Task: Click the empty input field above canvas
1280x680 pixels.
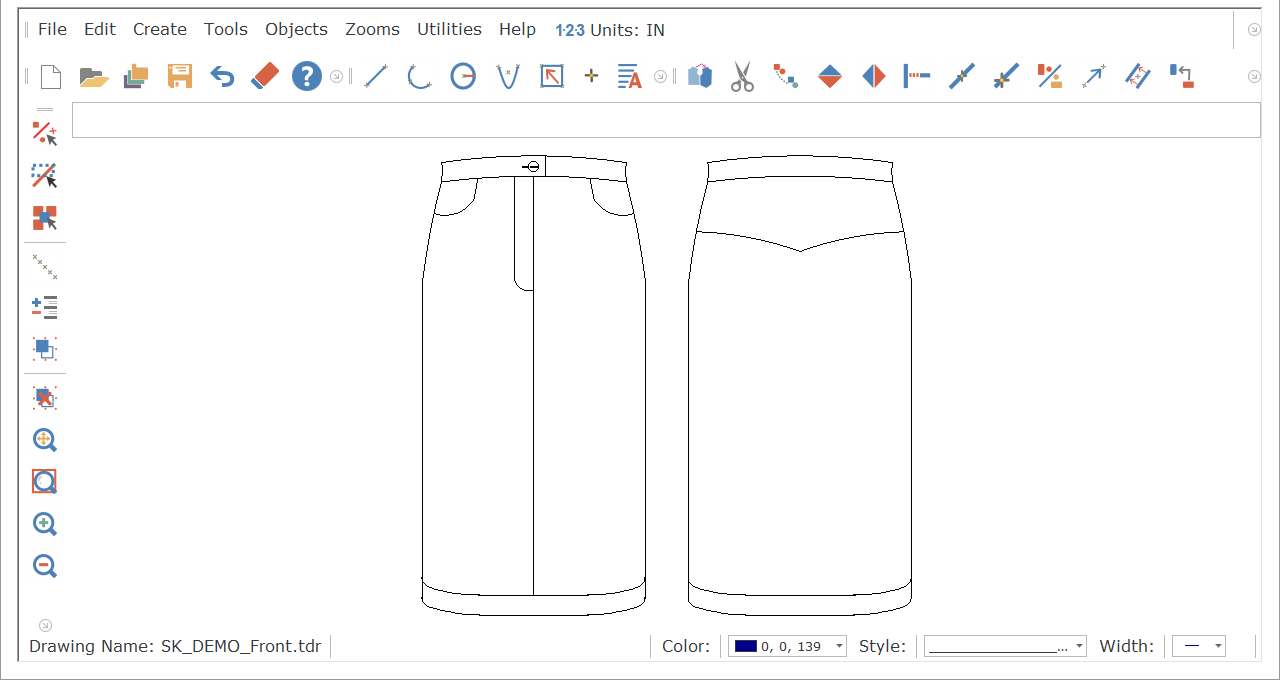Action: click(665, 120)
